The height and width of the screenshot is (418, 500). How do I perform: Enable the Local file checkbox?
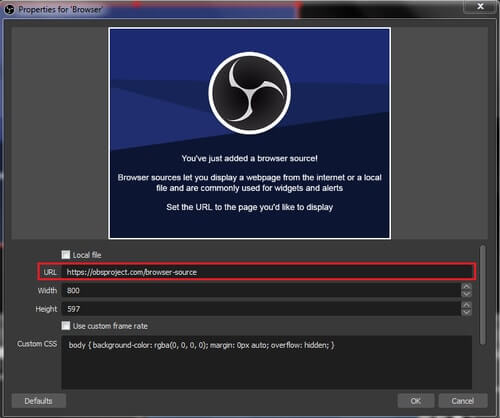(x=66, y=255)
